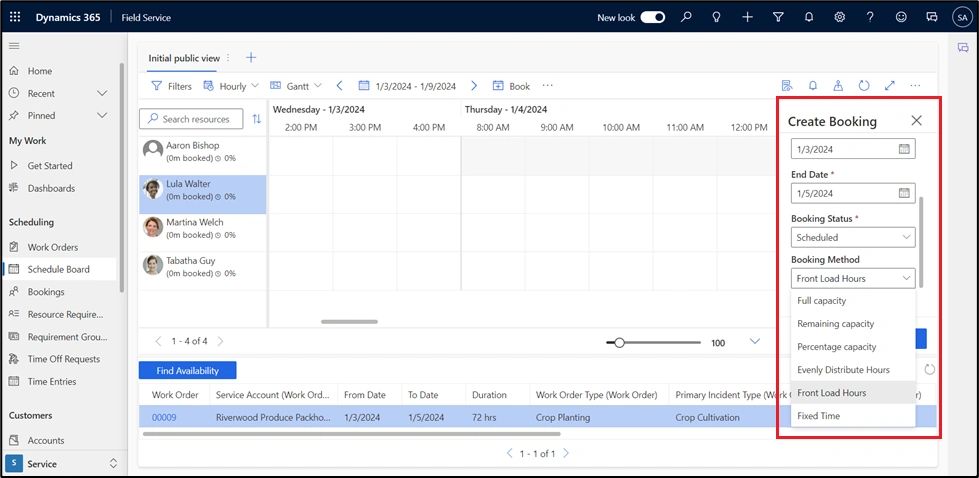
Task: Click the plus quick create icon
Action: tap(747, 17)
